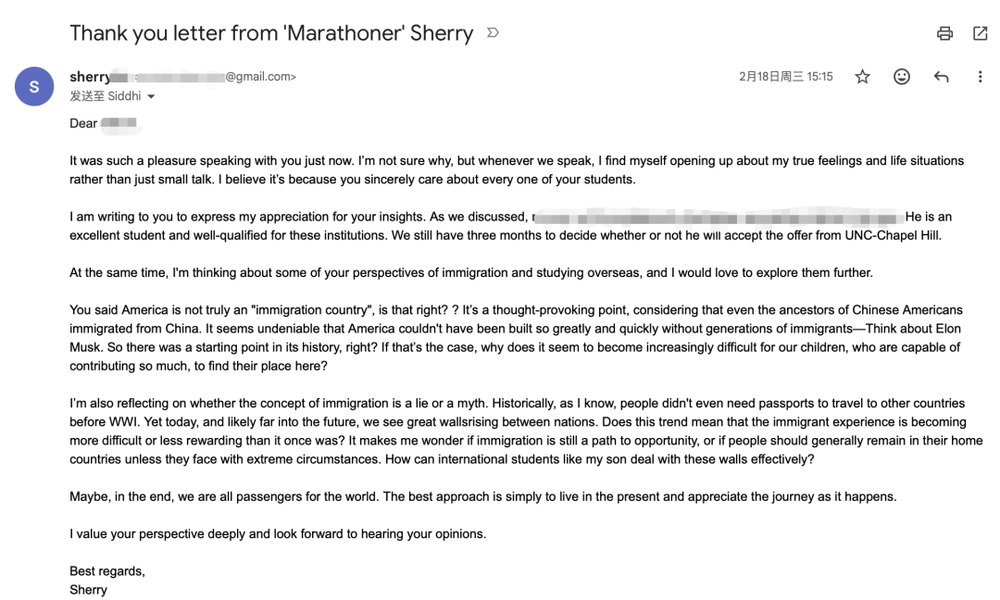Print this email with the printer icon
Image resolution: width=1000 pixels, height=600 pixels.
(x=944, y=33)
